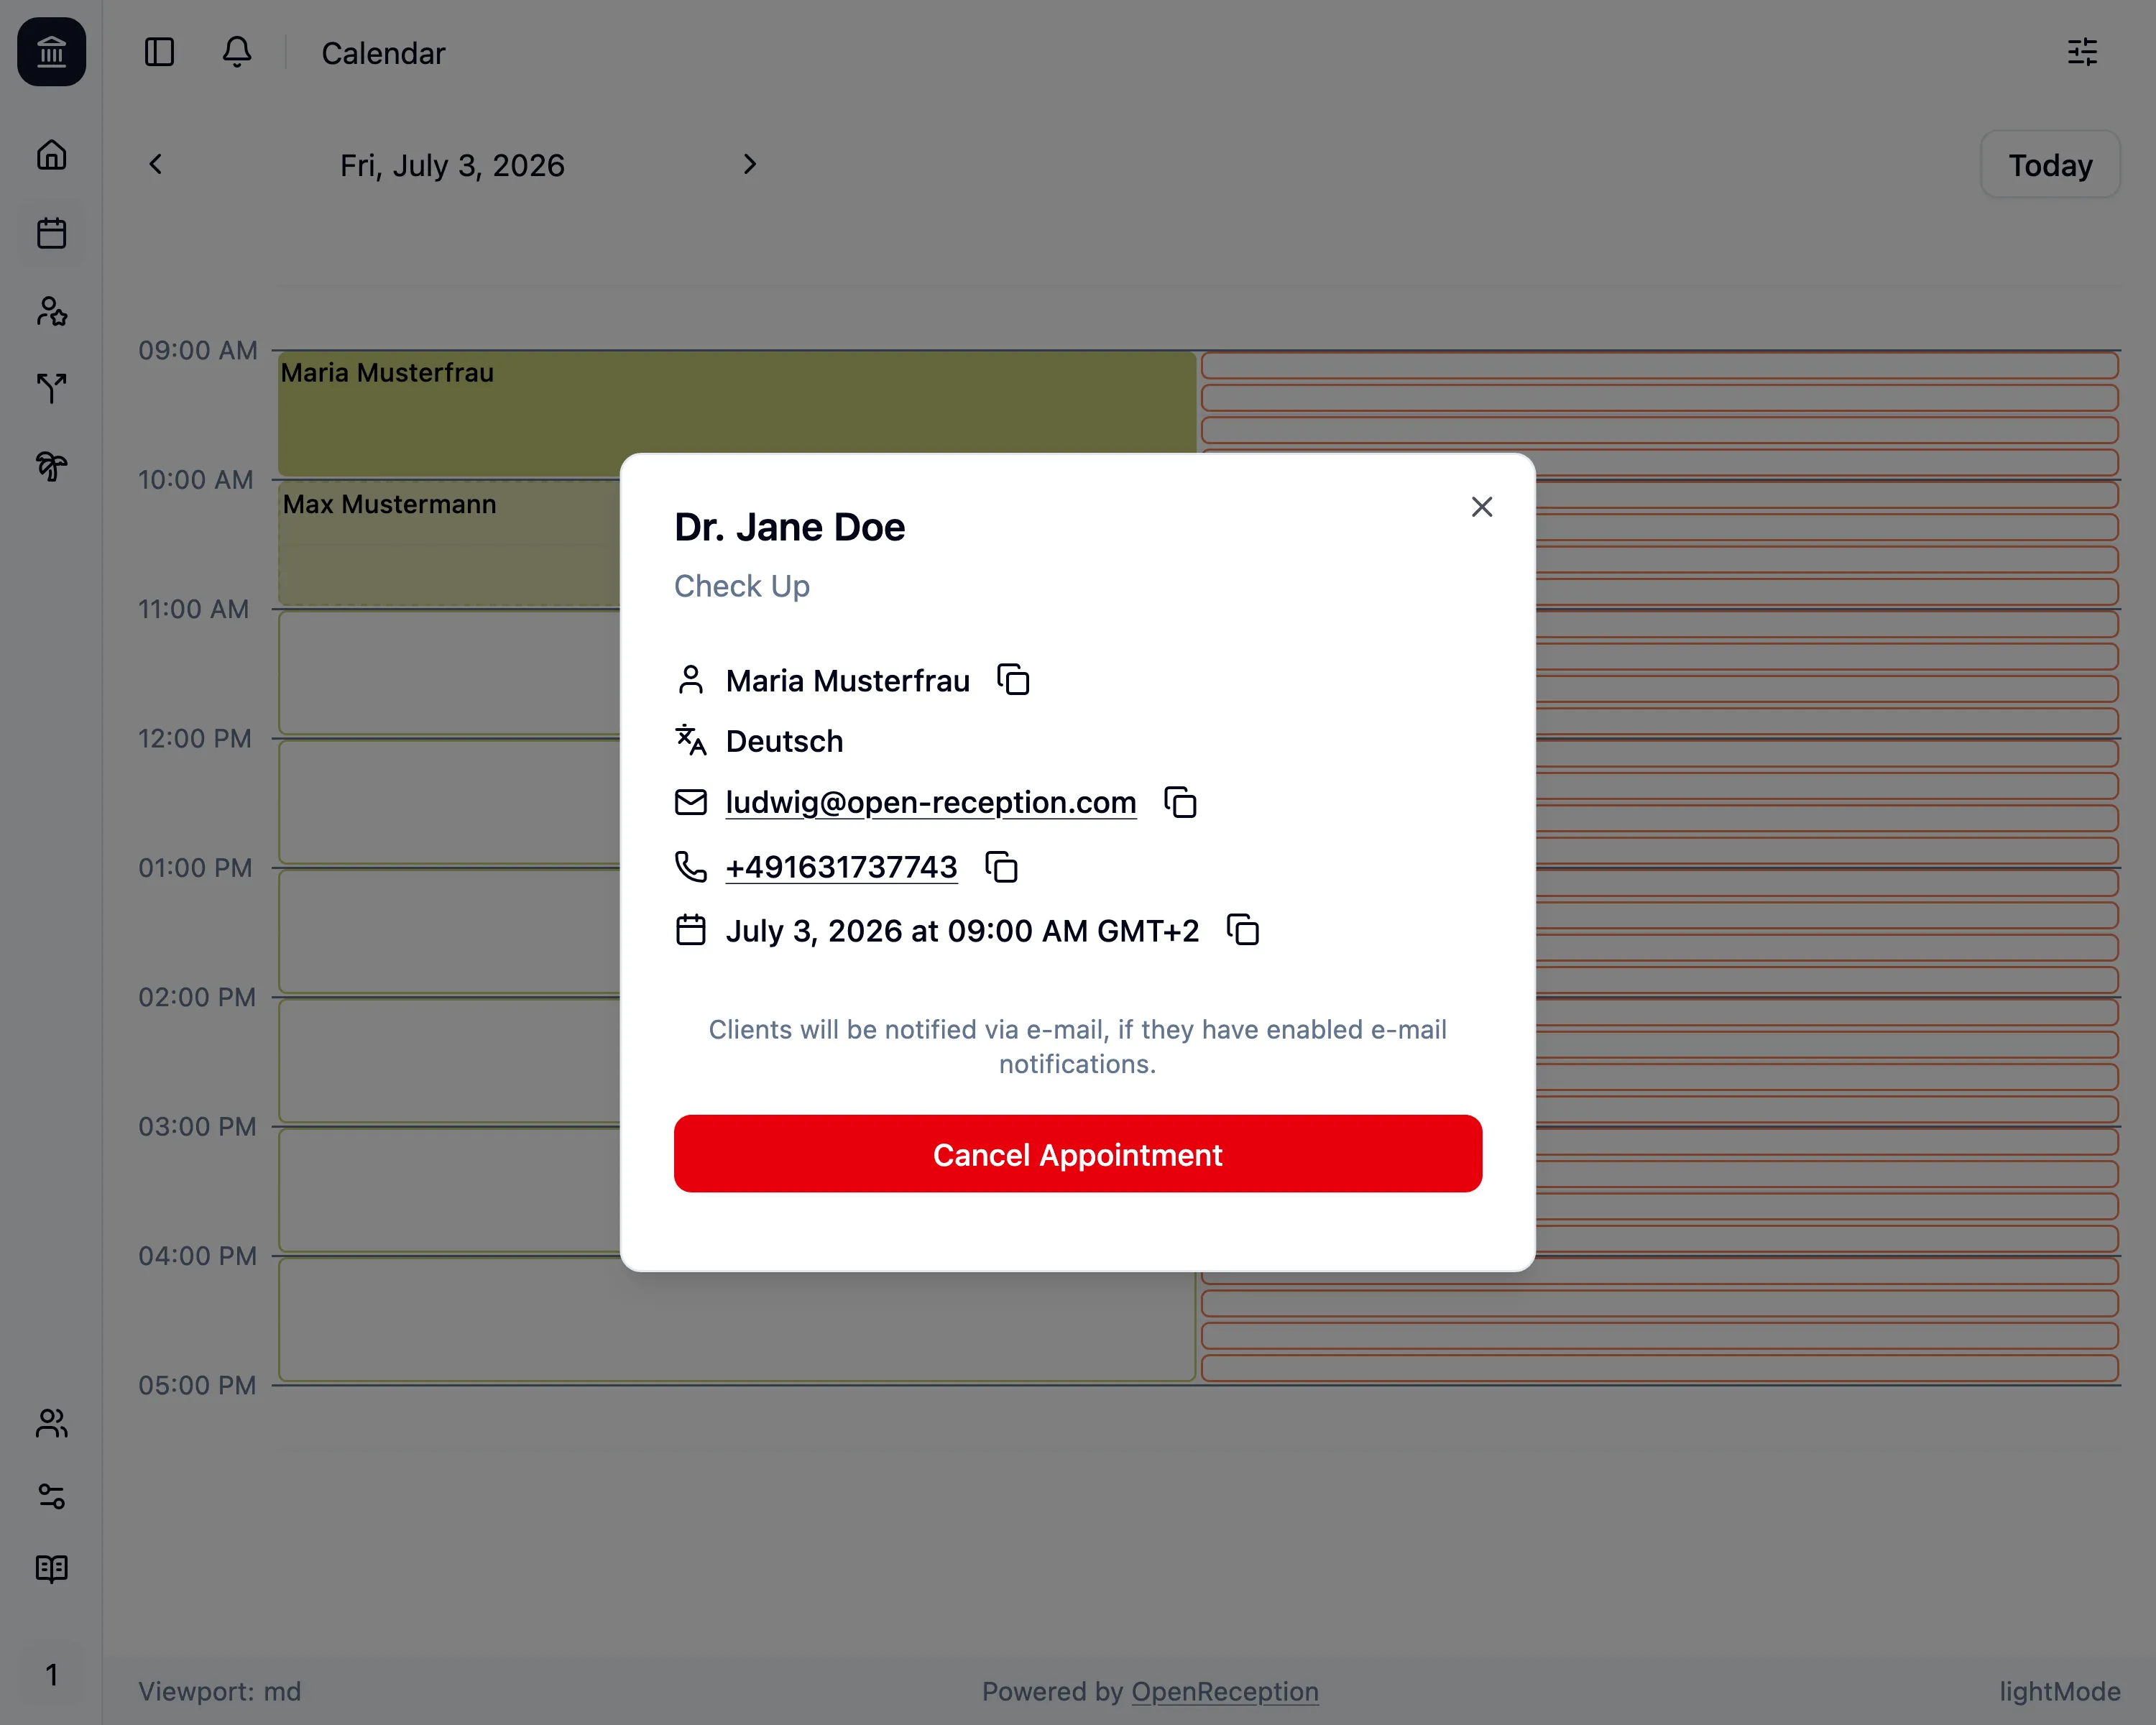Click the Maria Musterfrau name in dialog

[x=848, y=680]
